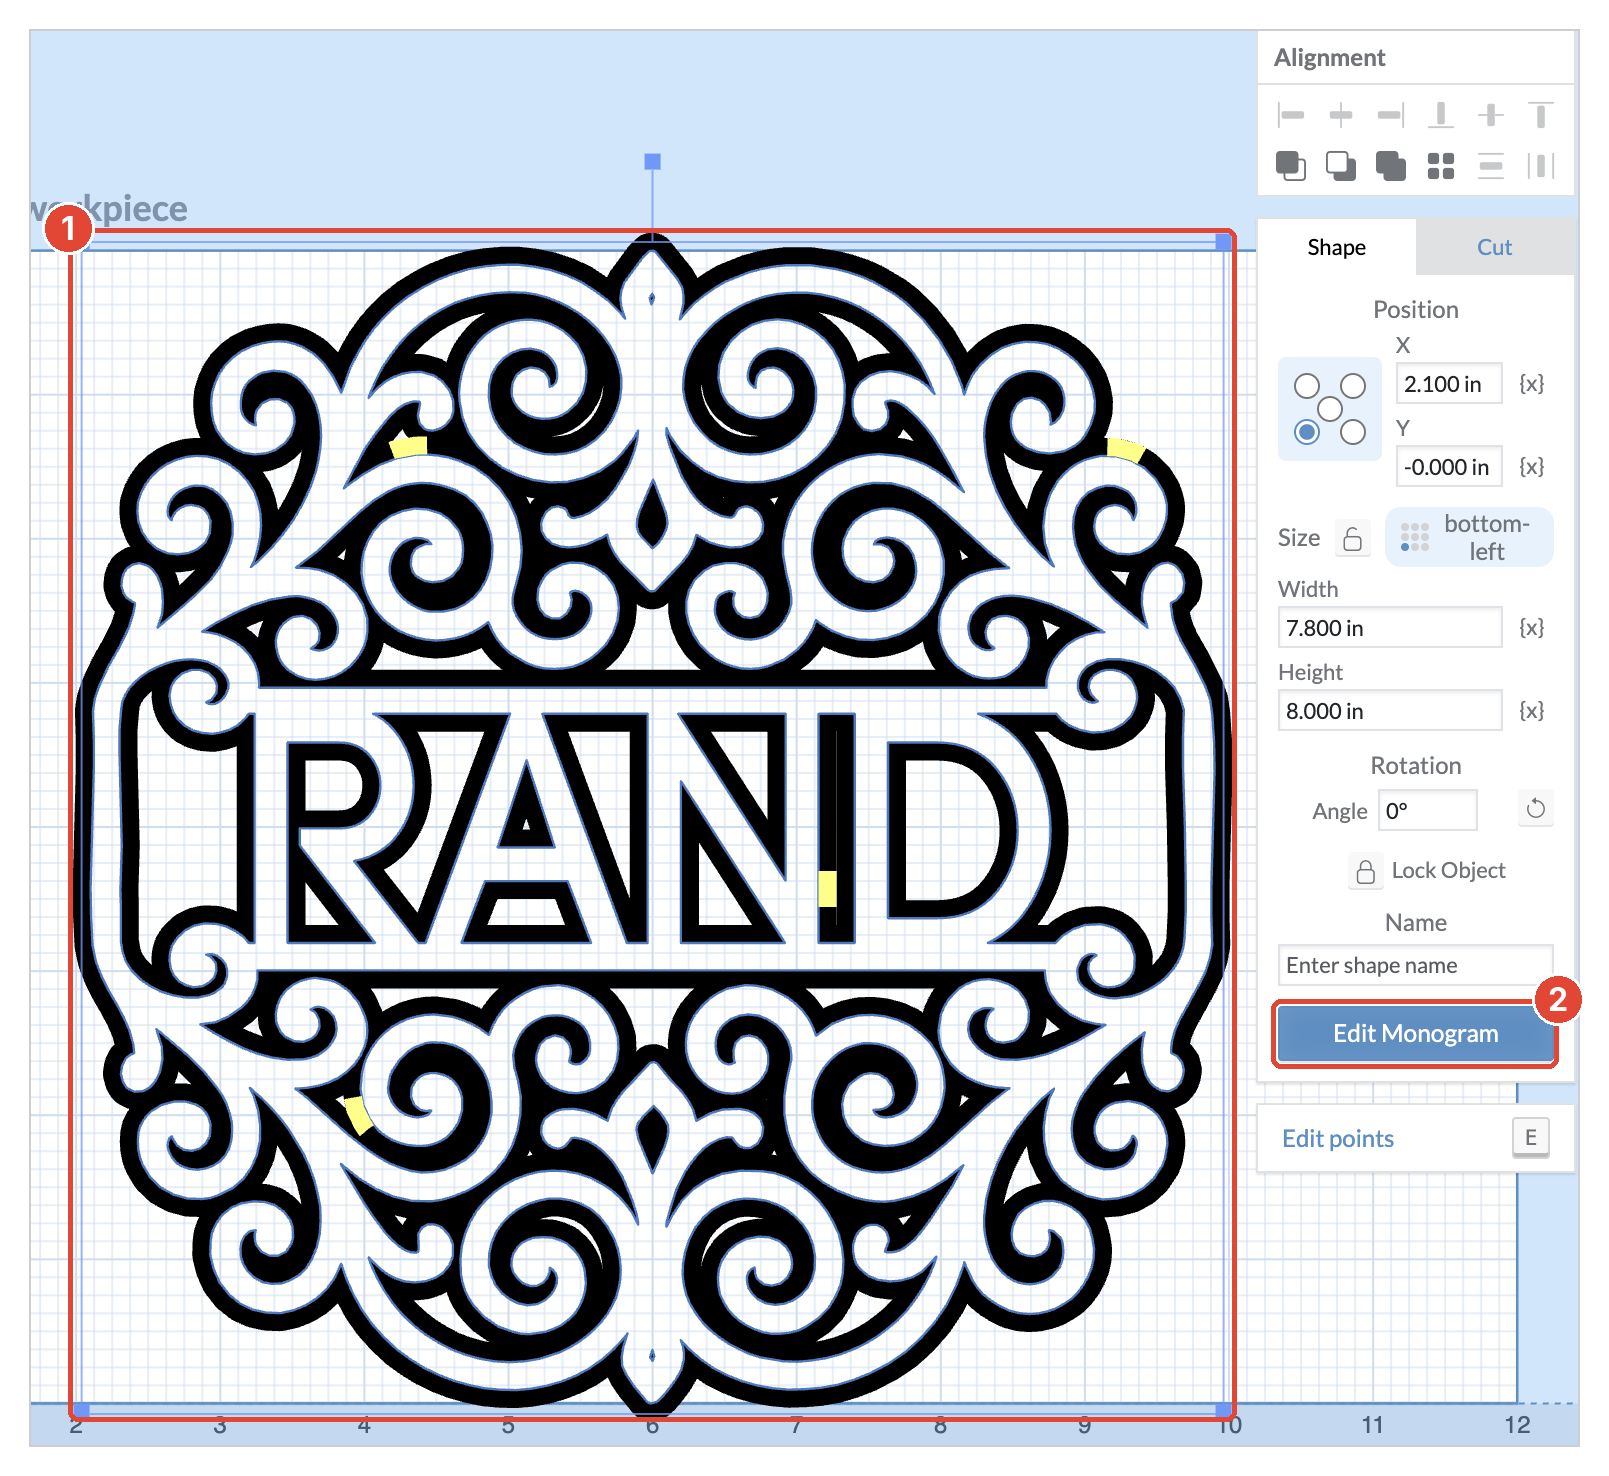
Task: Click the Width input field
Action: pos(1390,628)
